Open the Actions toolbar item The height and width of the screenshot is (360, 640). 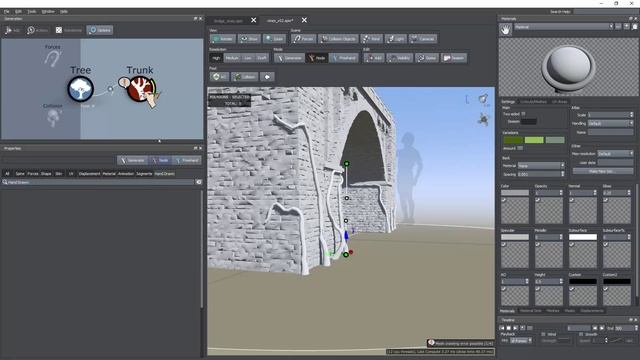coord(37,30)
